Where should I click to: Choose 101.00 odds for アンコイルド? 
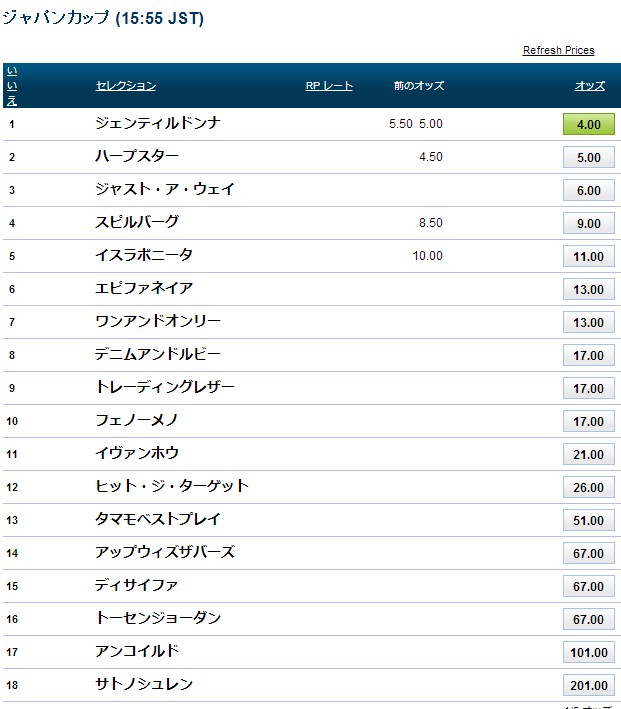(x=588, y=653)
